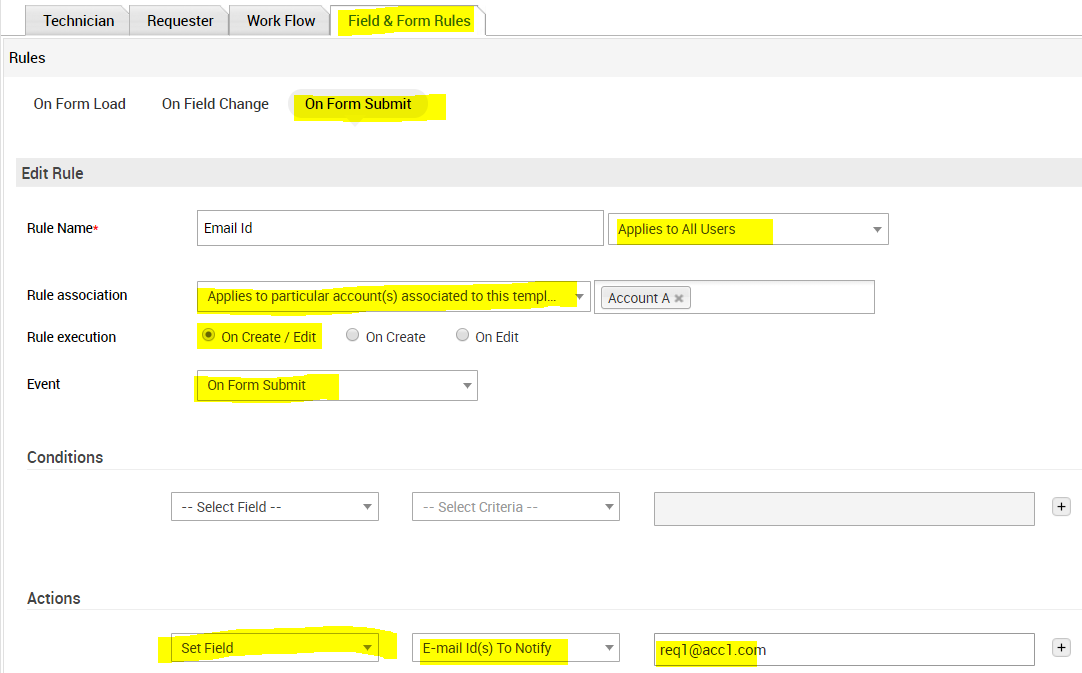1082x673 pixels.
Task: Expand the Select Criteria dropdown
Action: coord(515,507)
